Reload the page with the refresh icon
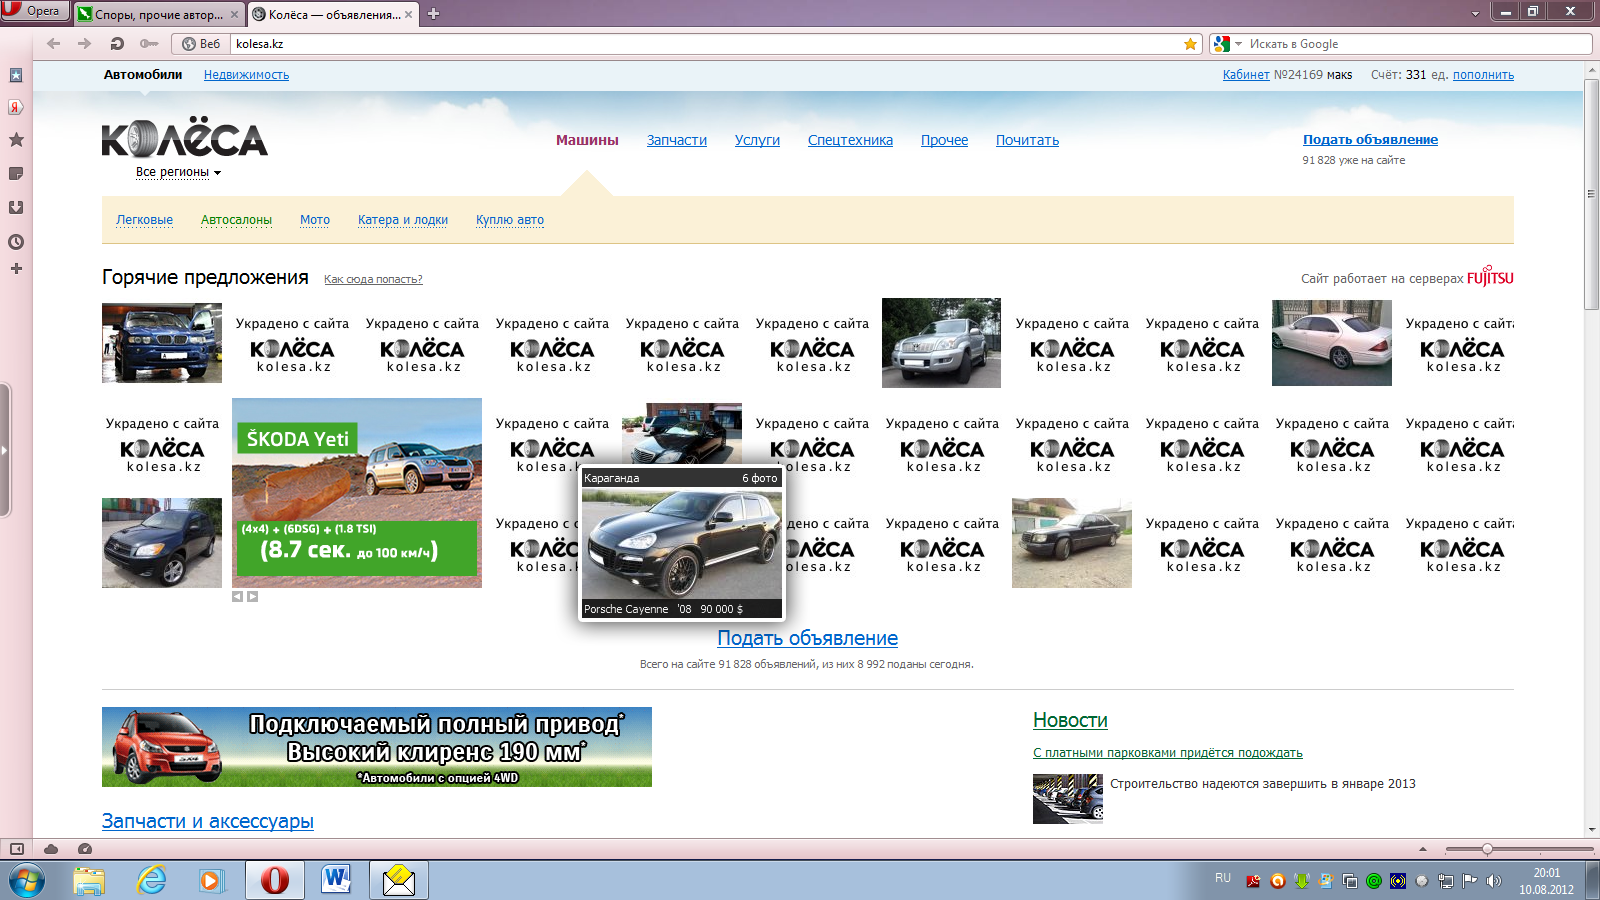Viewport: 1600px width, 900px height. point(117,44)
